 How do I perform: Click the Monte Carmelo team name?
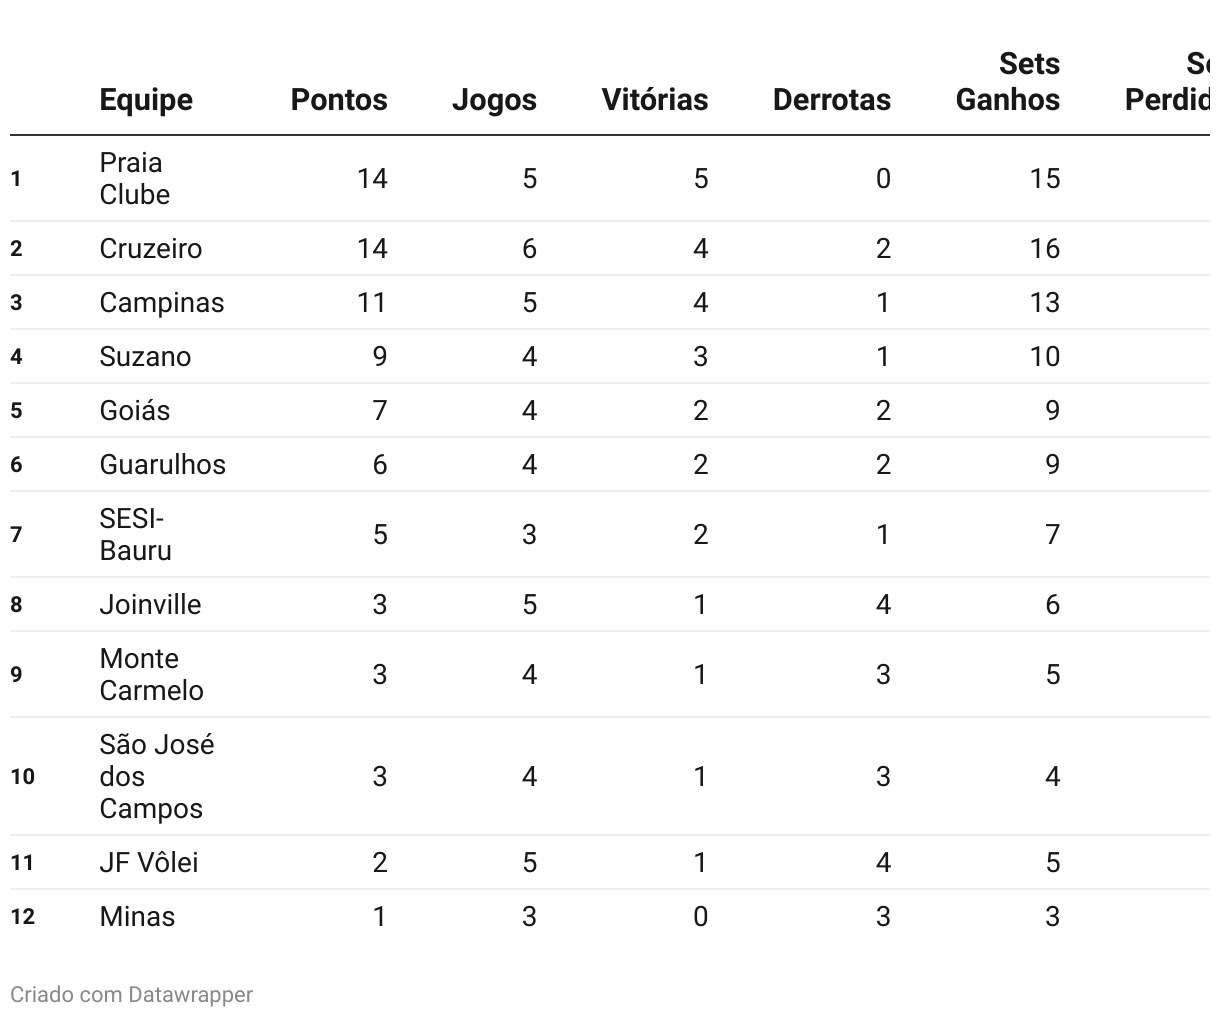click(152, 674)
